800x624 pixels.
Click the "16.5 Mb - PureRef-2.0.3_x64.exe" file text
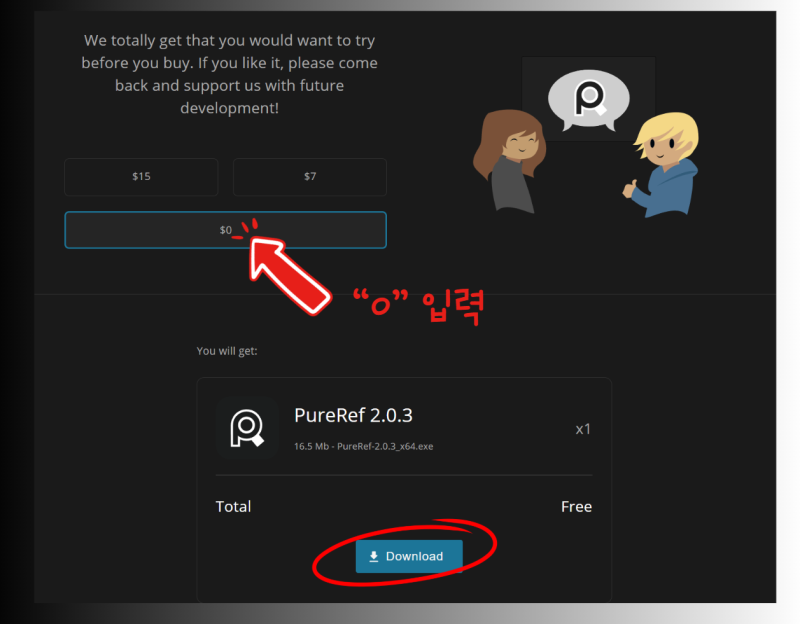tap(363, 446)
